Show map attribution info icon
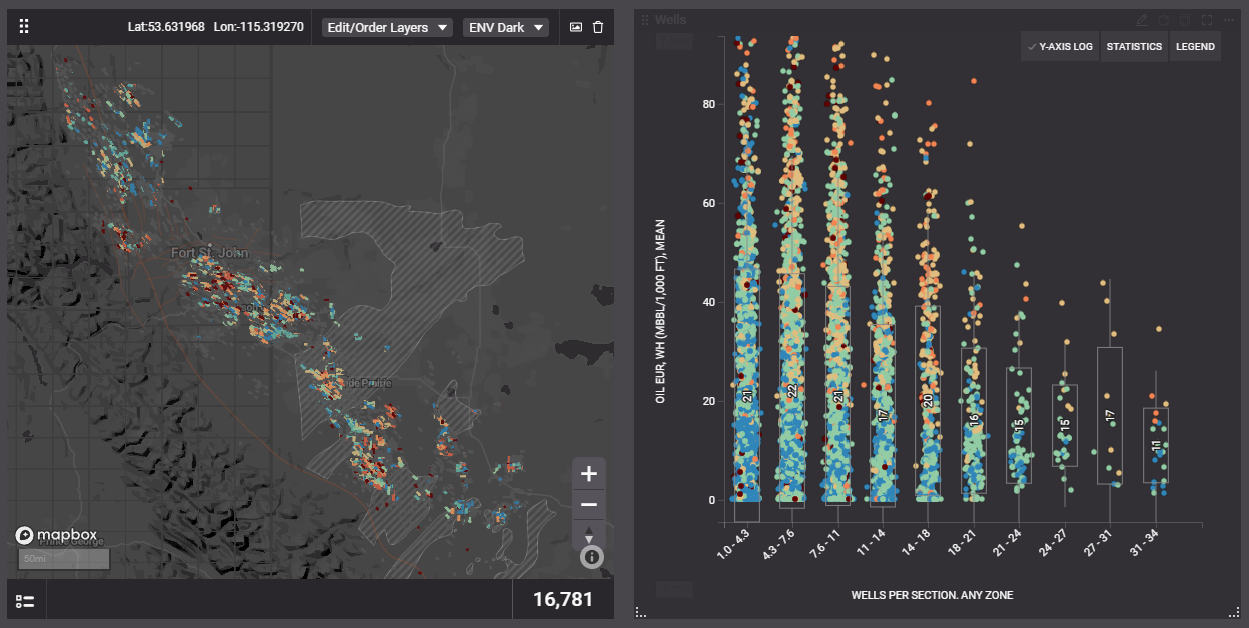 [x=592, y=556]
